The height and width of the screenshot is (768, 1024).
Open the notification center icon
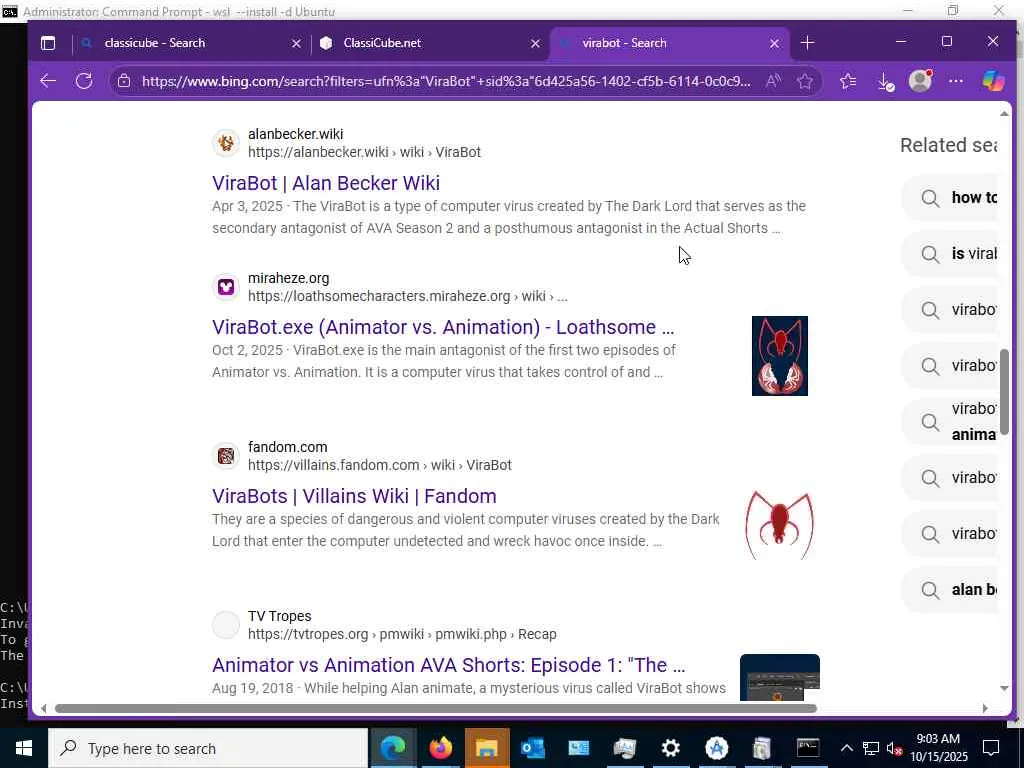point(991,748)
